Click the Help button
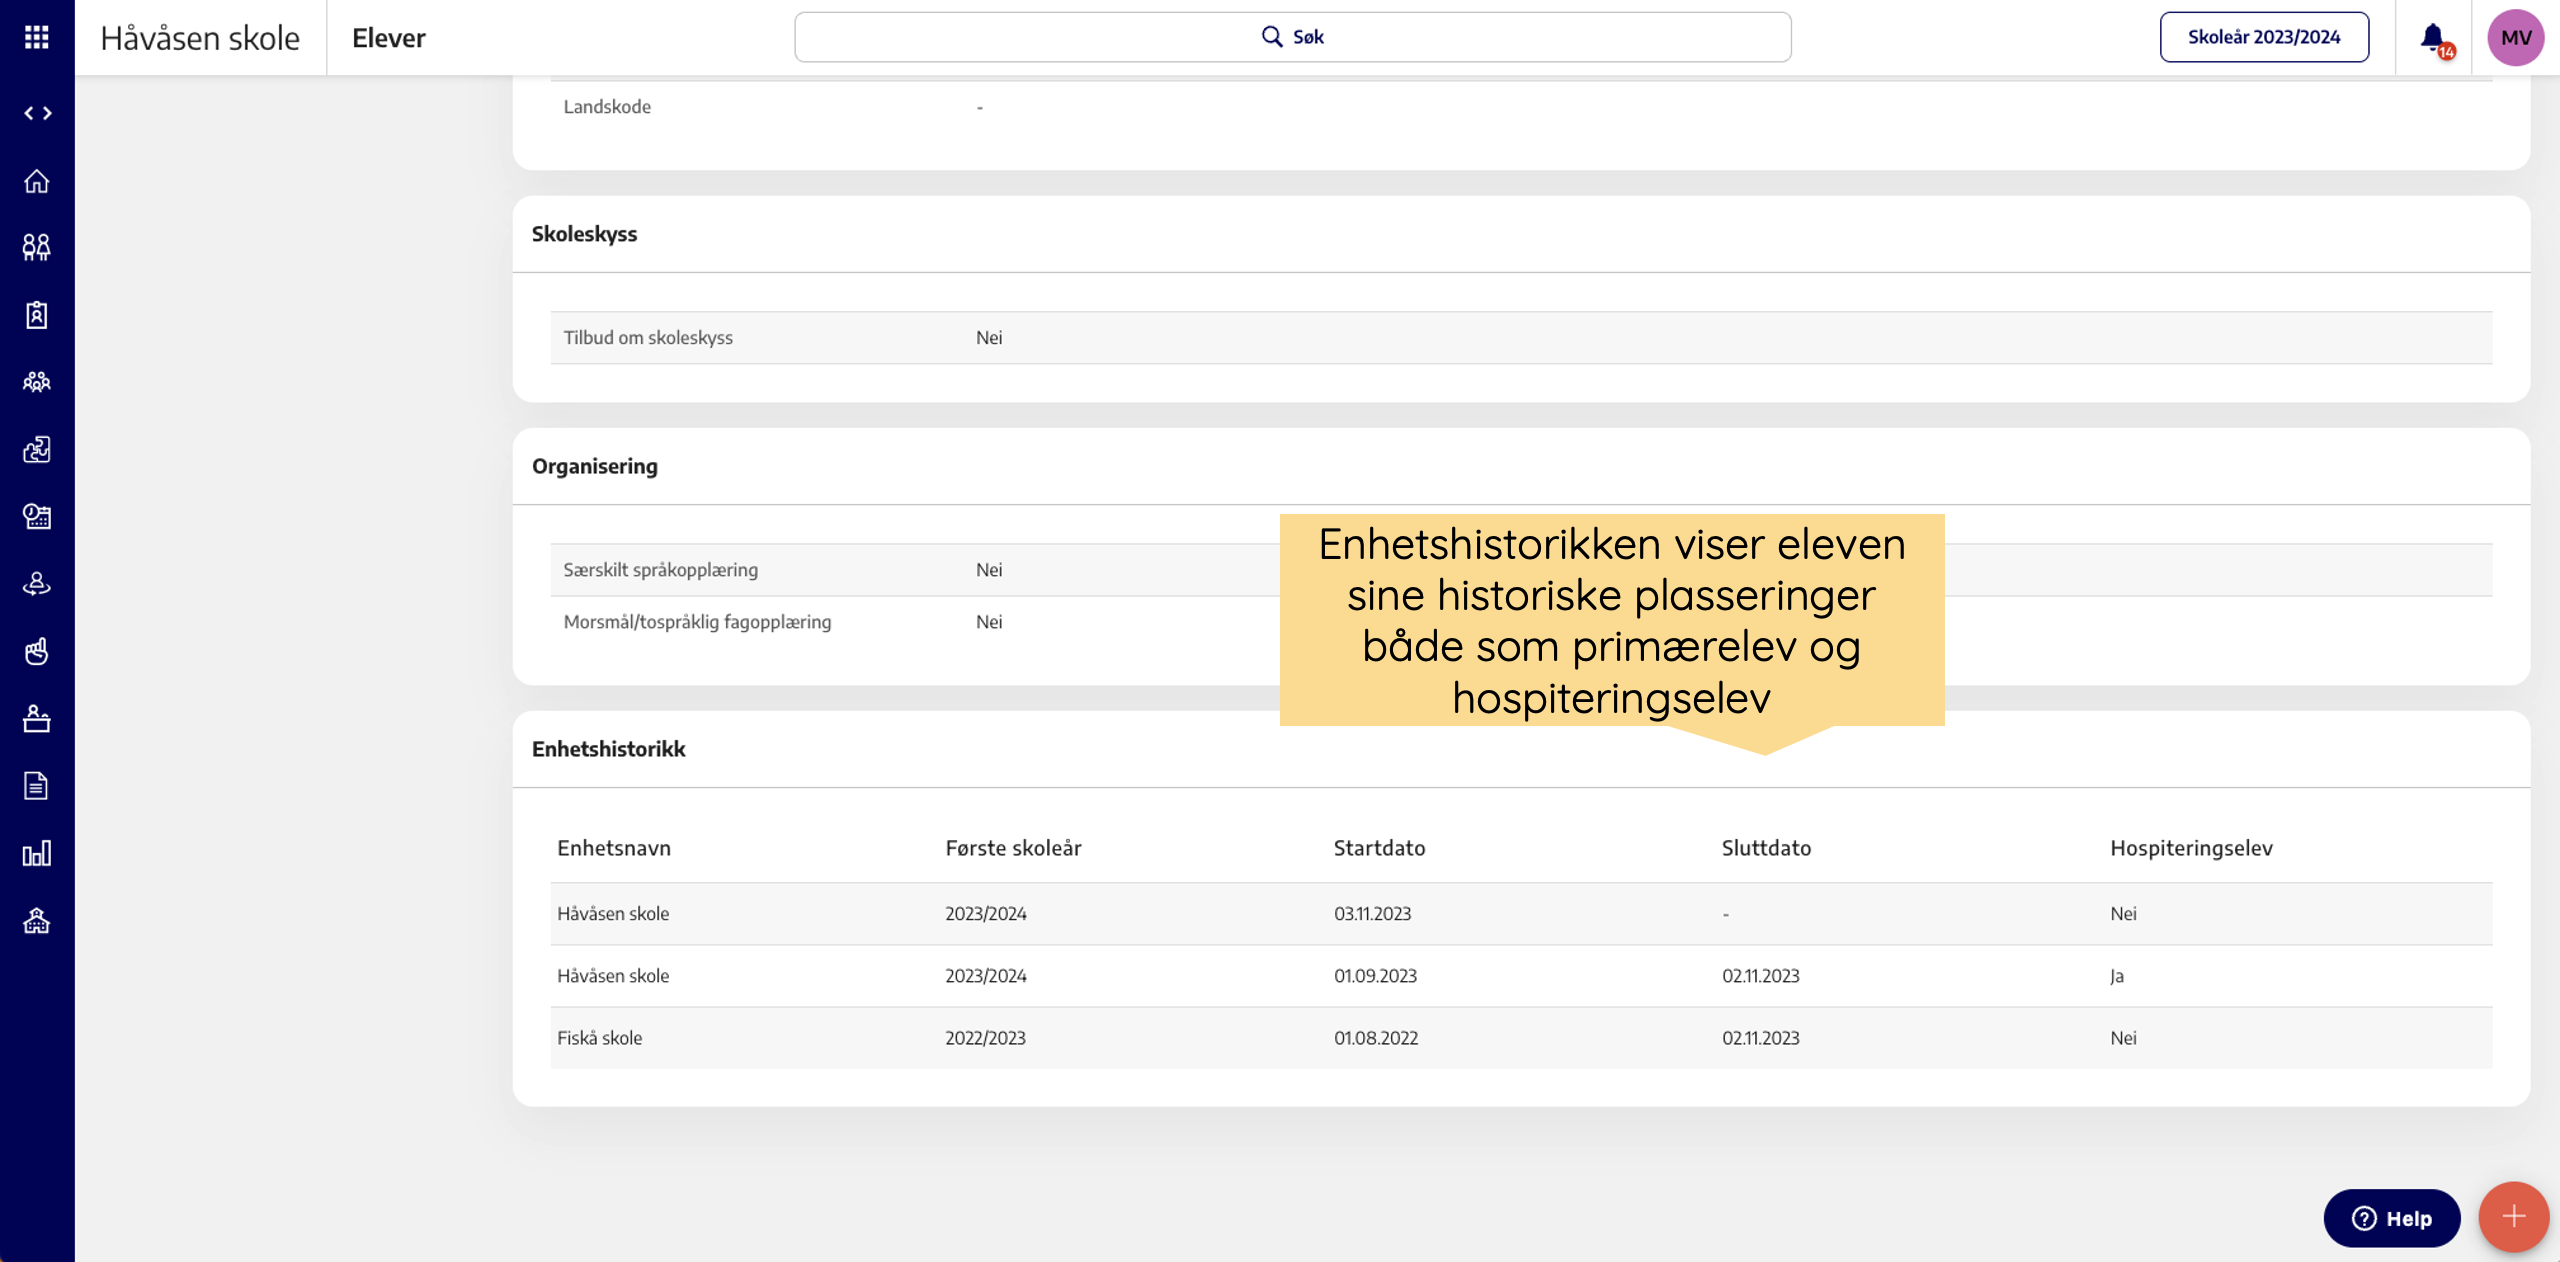This screenshot has height=1262, width=2560. pos(2392,1218)
